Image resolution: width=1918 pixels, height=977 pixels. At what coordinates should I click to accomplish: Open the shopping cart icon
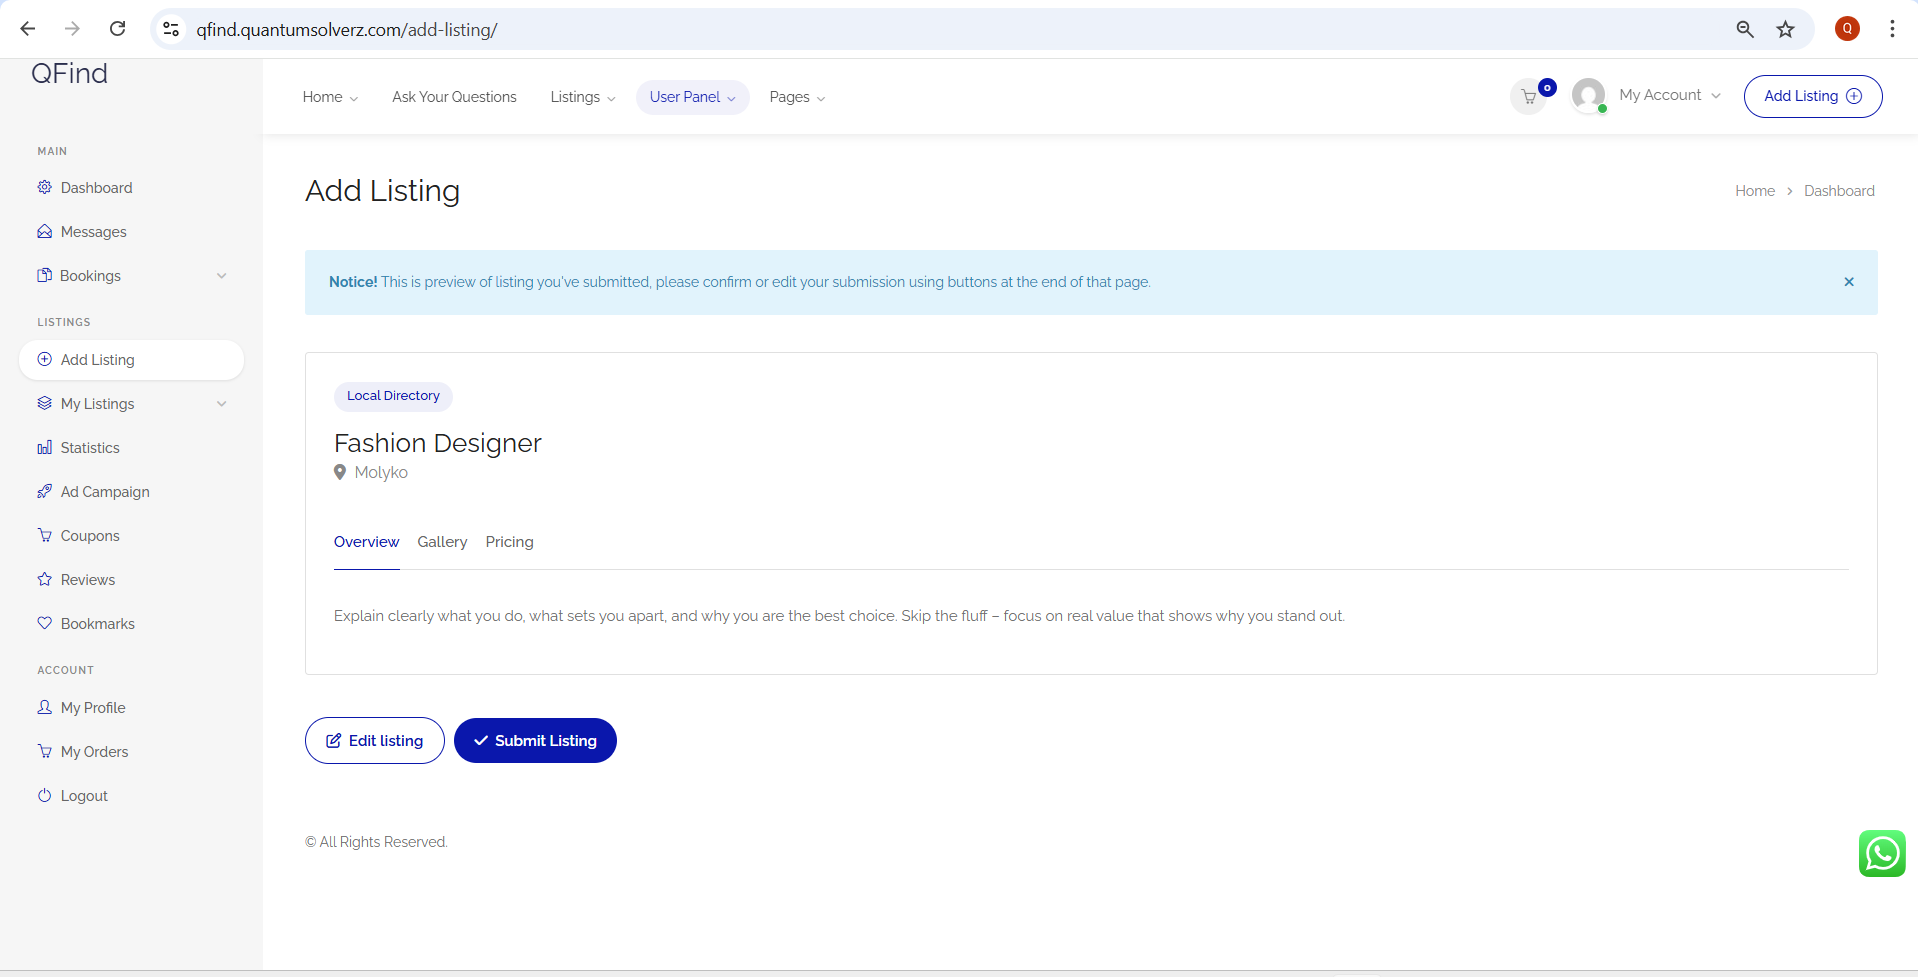click(x=1528, y=97)
